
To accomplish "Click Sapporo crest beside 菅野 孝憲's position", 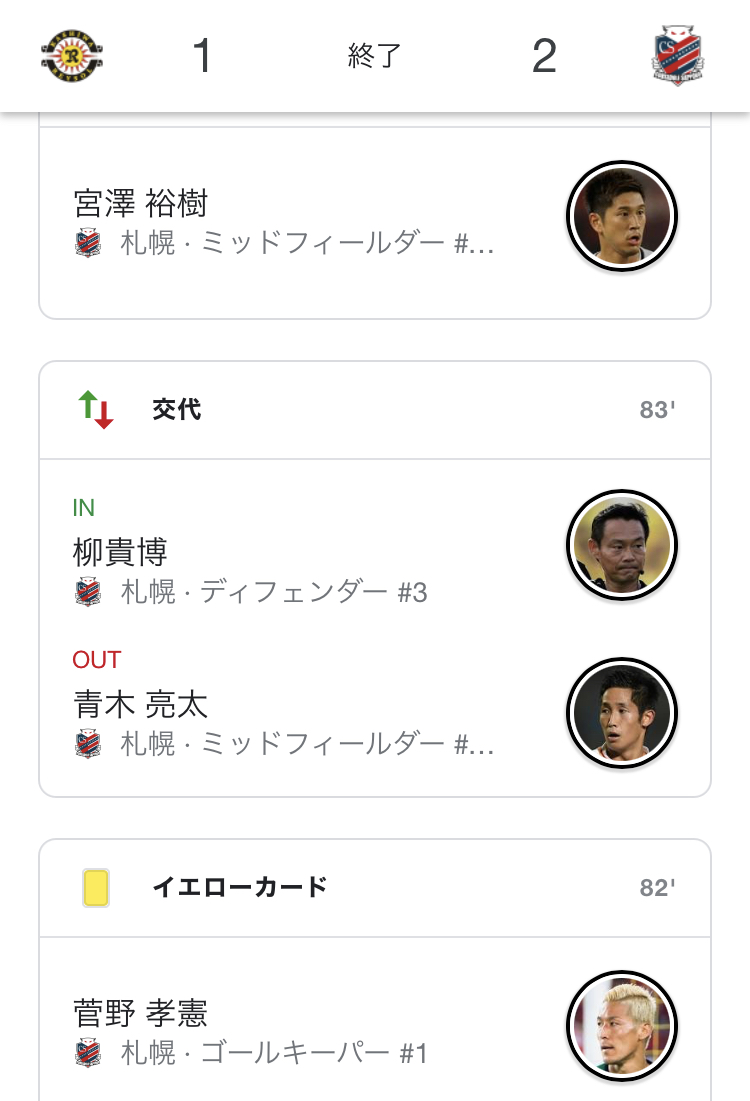I will click(x=88, y=1053).
